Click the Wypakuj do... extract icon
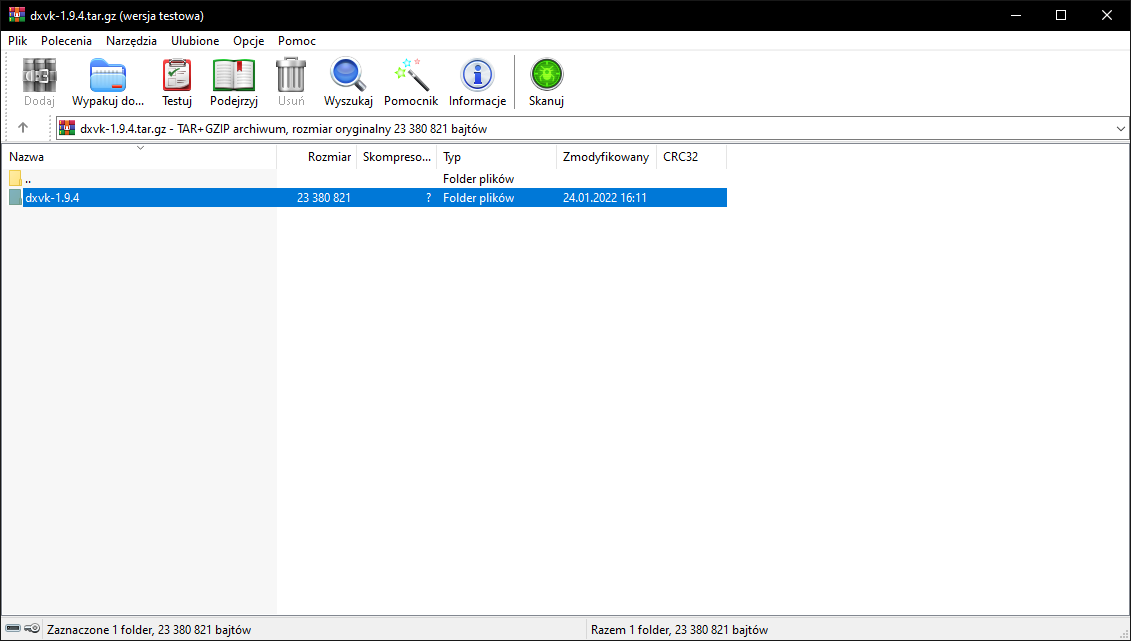The image size is (1131, 641). tap(108, 75)
